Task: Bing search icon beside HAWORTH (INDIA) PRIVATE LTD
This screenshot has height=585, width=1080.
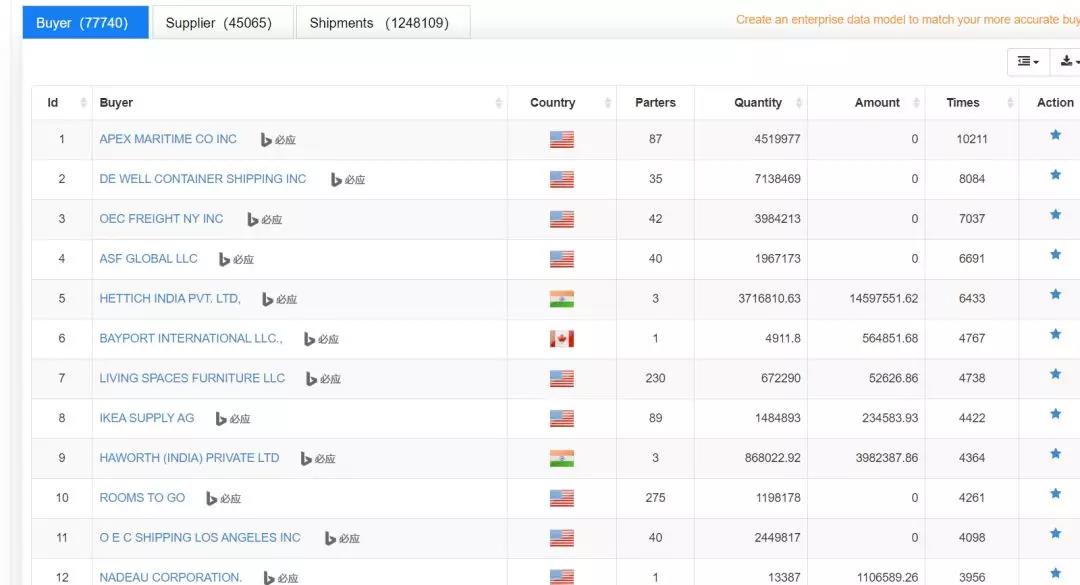Action: 318,459
